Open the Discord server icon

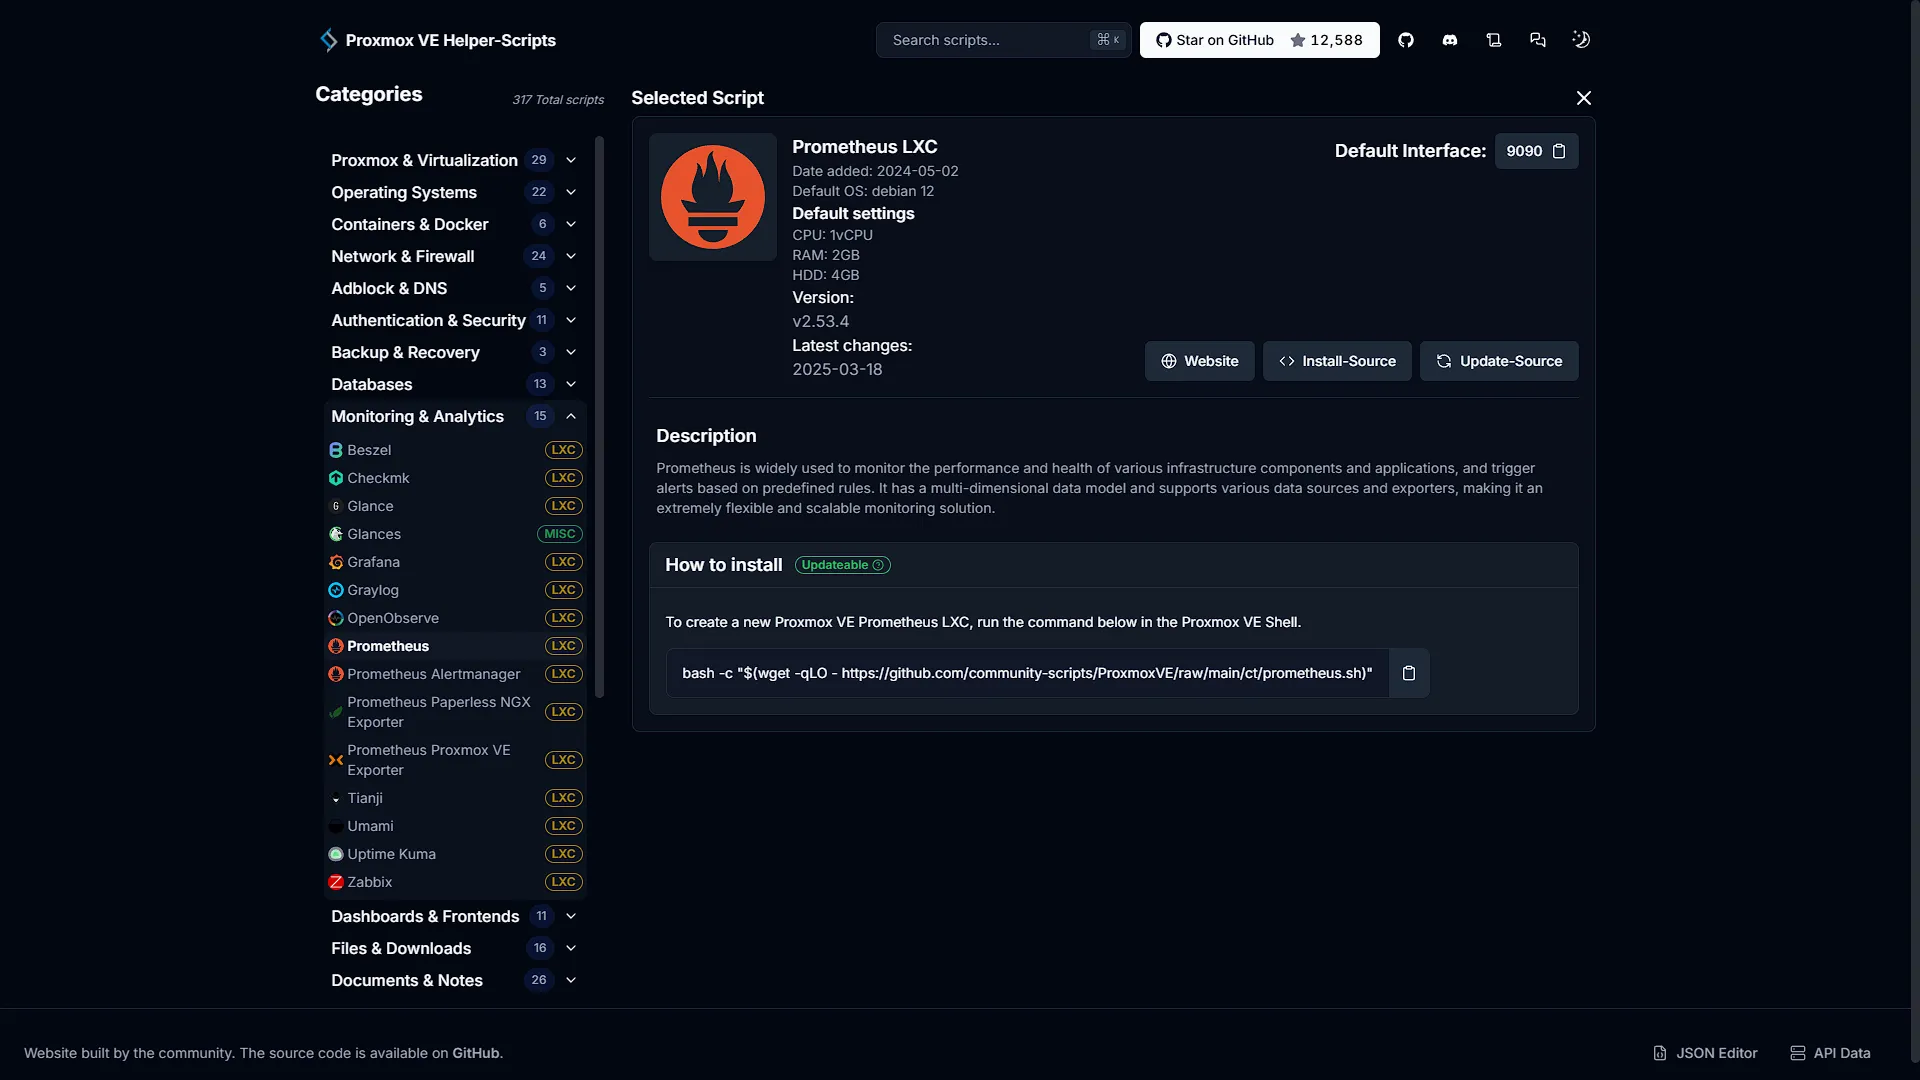[1450, 40]
